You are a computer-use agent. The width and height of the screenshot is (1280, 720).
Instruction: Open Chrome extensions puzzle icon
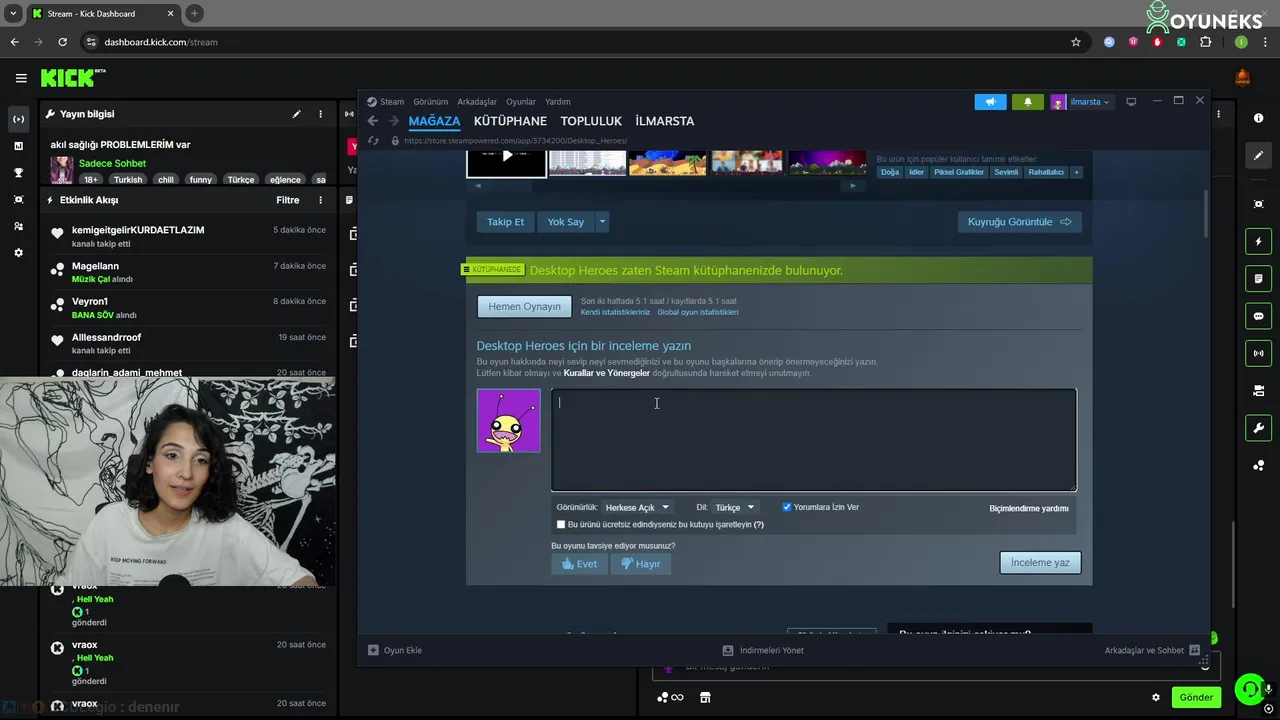click(x=1205, y=42)
